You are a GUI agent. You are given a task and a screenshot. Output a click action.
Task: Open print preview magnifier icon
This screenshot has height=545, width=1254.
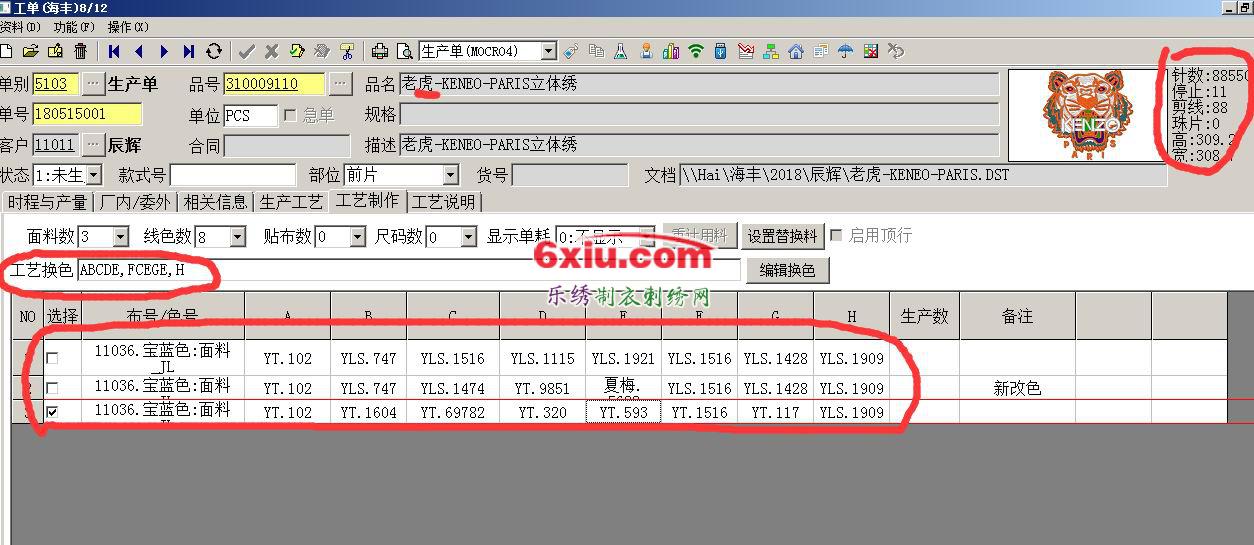[404, 51]
